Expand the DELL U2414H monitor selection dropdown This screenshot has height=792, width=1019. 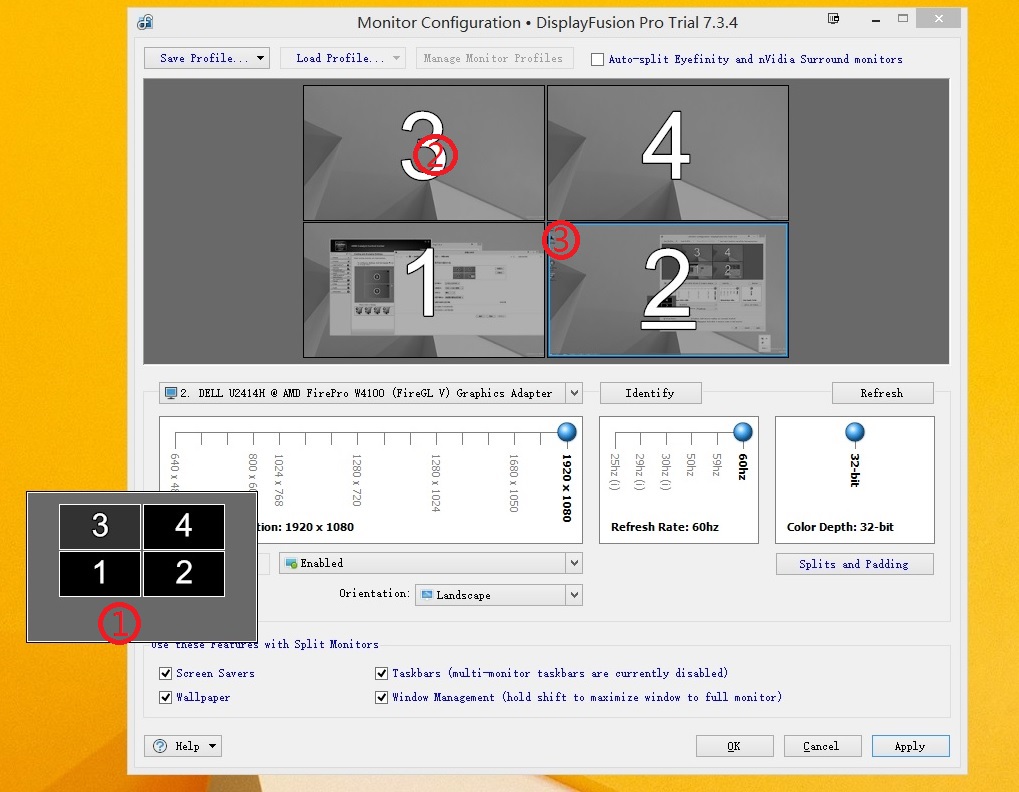coord(573,393)
